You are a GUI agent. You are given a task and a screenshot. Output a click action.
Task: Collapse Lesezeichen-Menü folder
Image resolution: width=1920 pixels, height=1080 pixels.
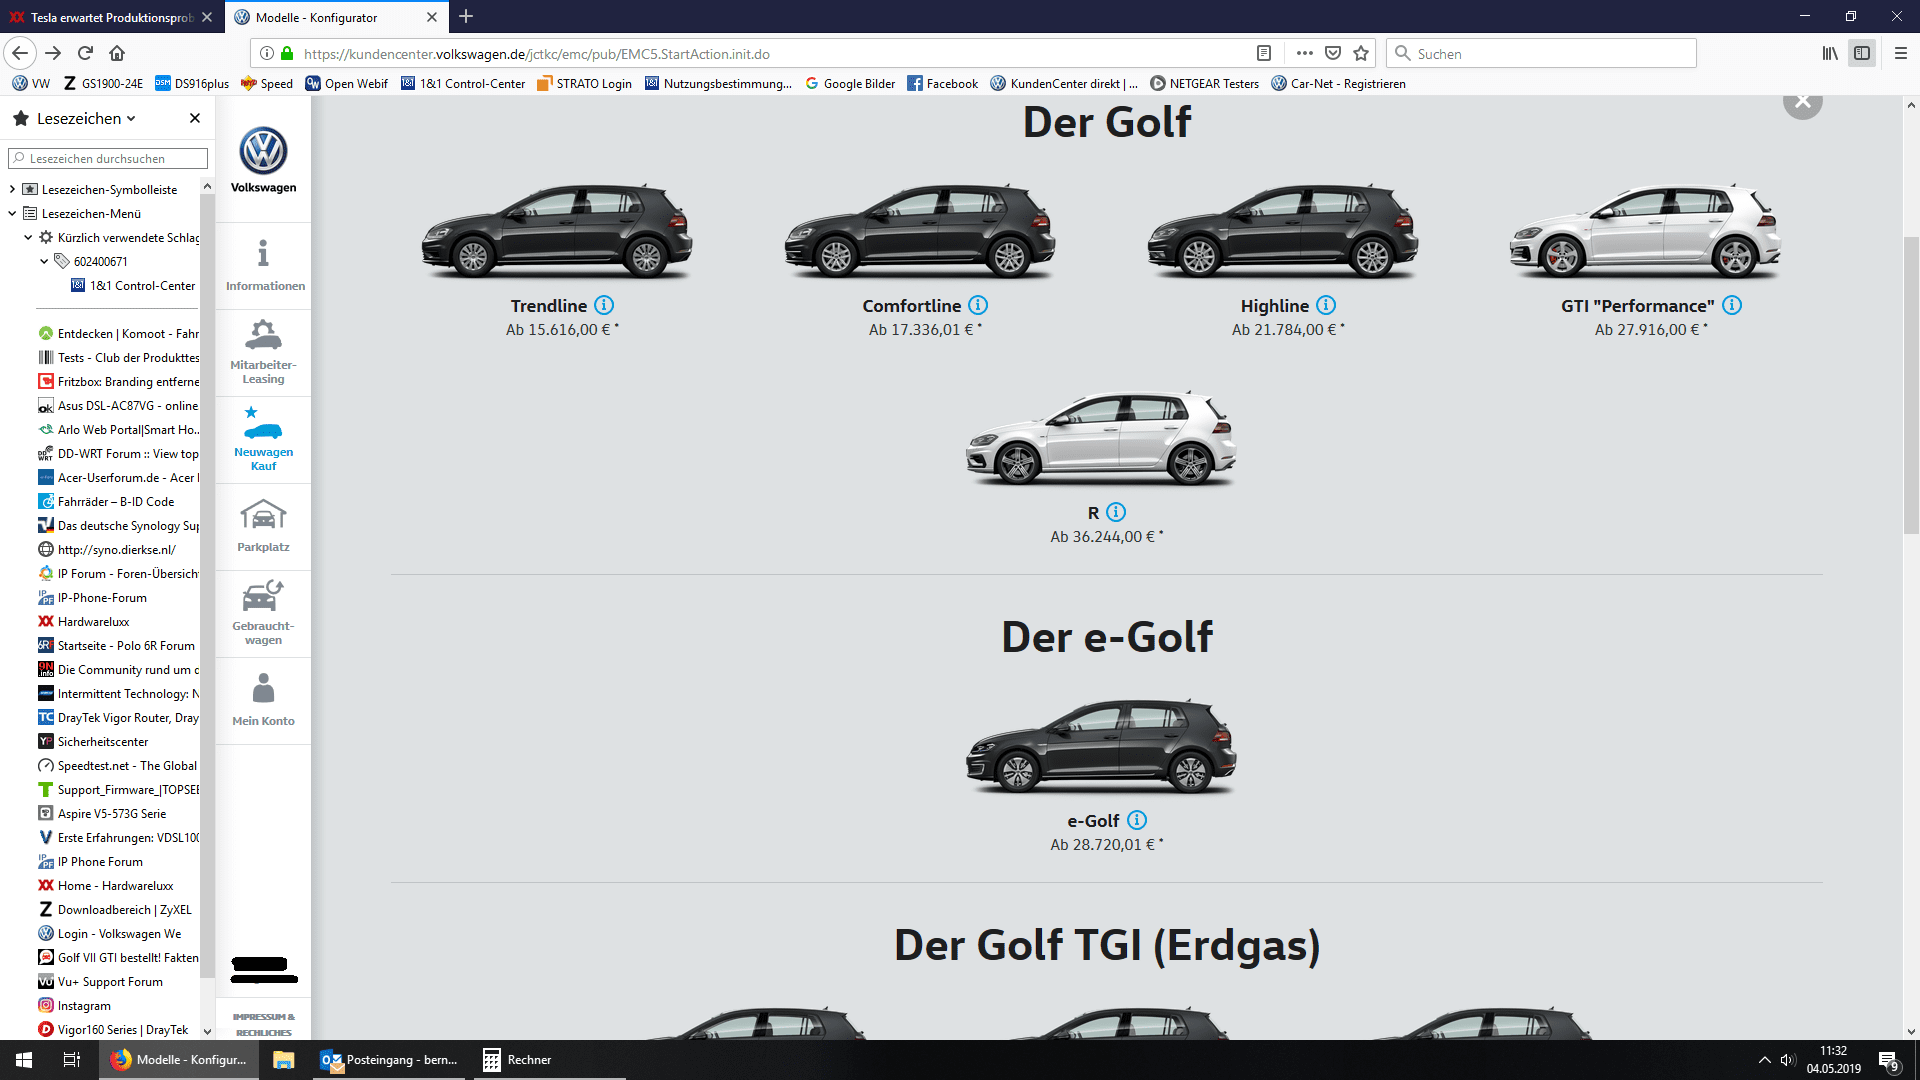12,213
